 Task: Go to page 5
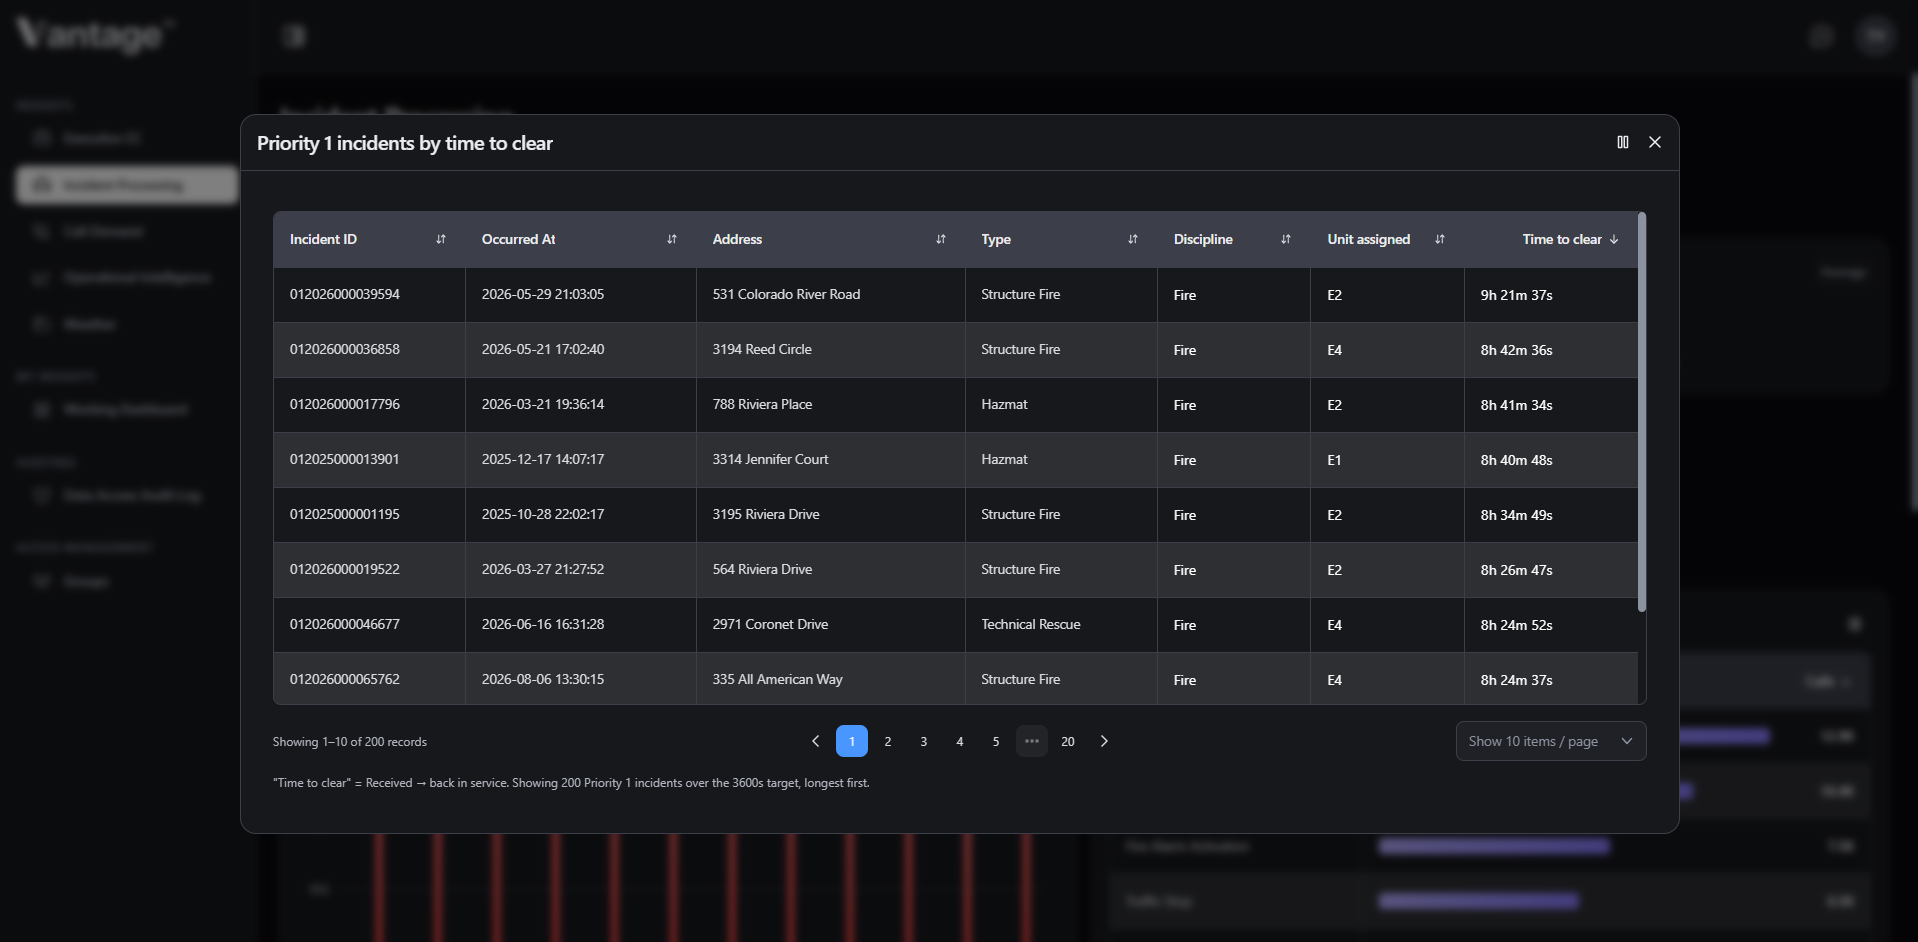tap(996, 741)
